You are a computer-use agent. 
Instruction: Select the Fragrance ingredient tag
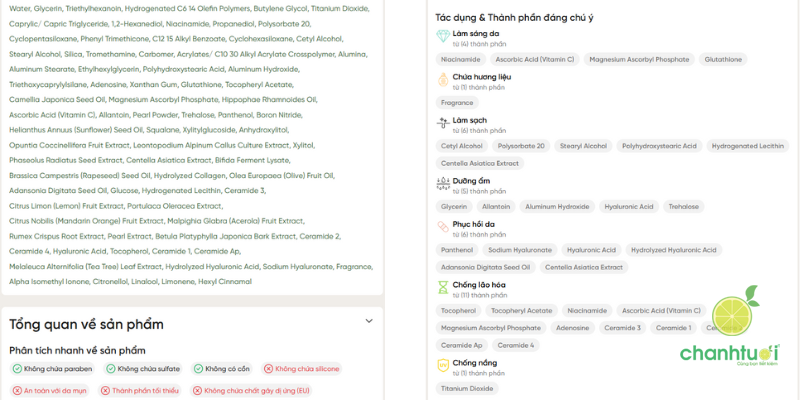click(458, 102)
